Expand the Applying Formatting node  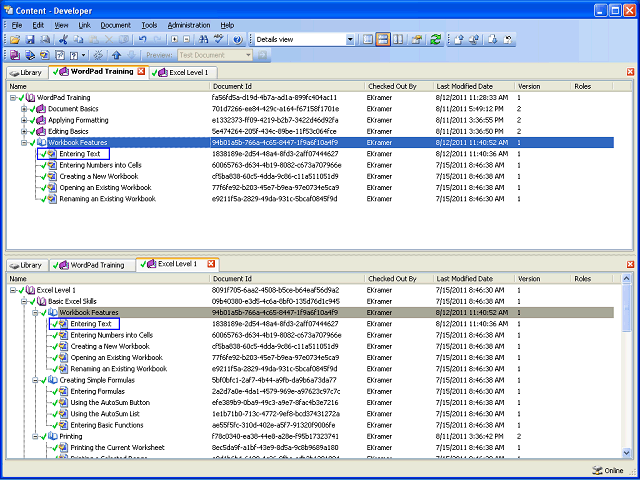point(24,120)
